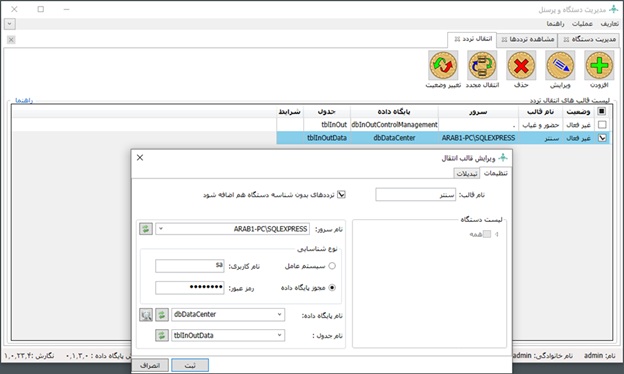Click the وضعیت column header

pyautogui.click(x=578, y=111)
